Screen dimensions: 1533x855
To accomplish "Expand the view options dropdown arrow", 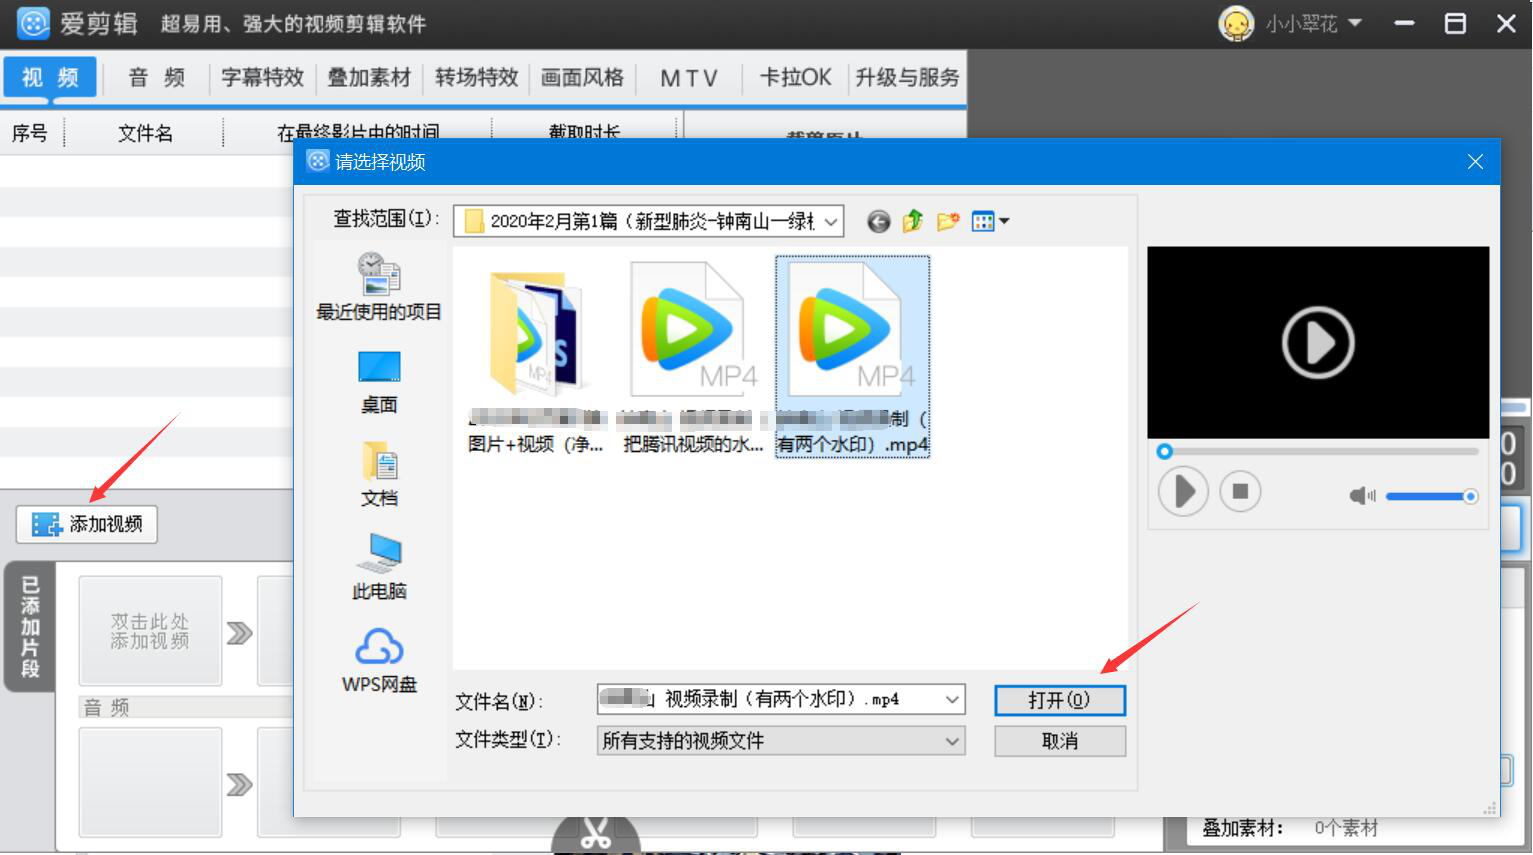I will click(x=1006, y=221).
